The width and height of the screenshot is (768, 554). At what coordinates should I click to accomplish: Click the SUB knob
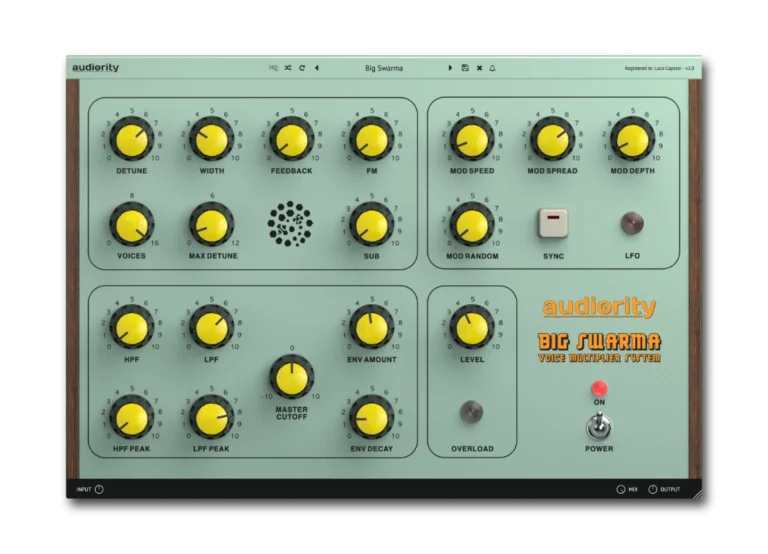[372, 225]
